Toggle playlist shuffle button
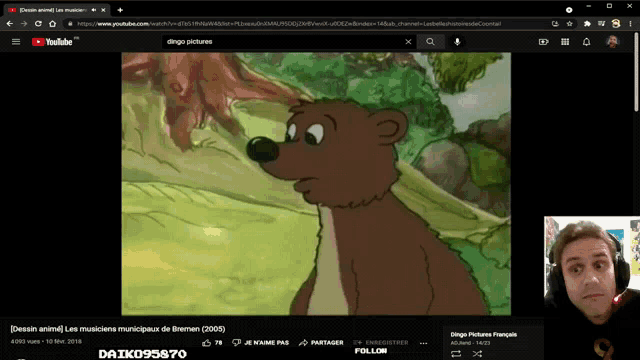Image resolution: width=640 pixels, height=360 pixels. (x=477, y=353)
